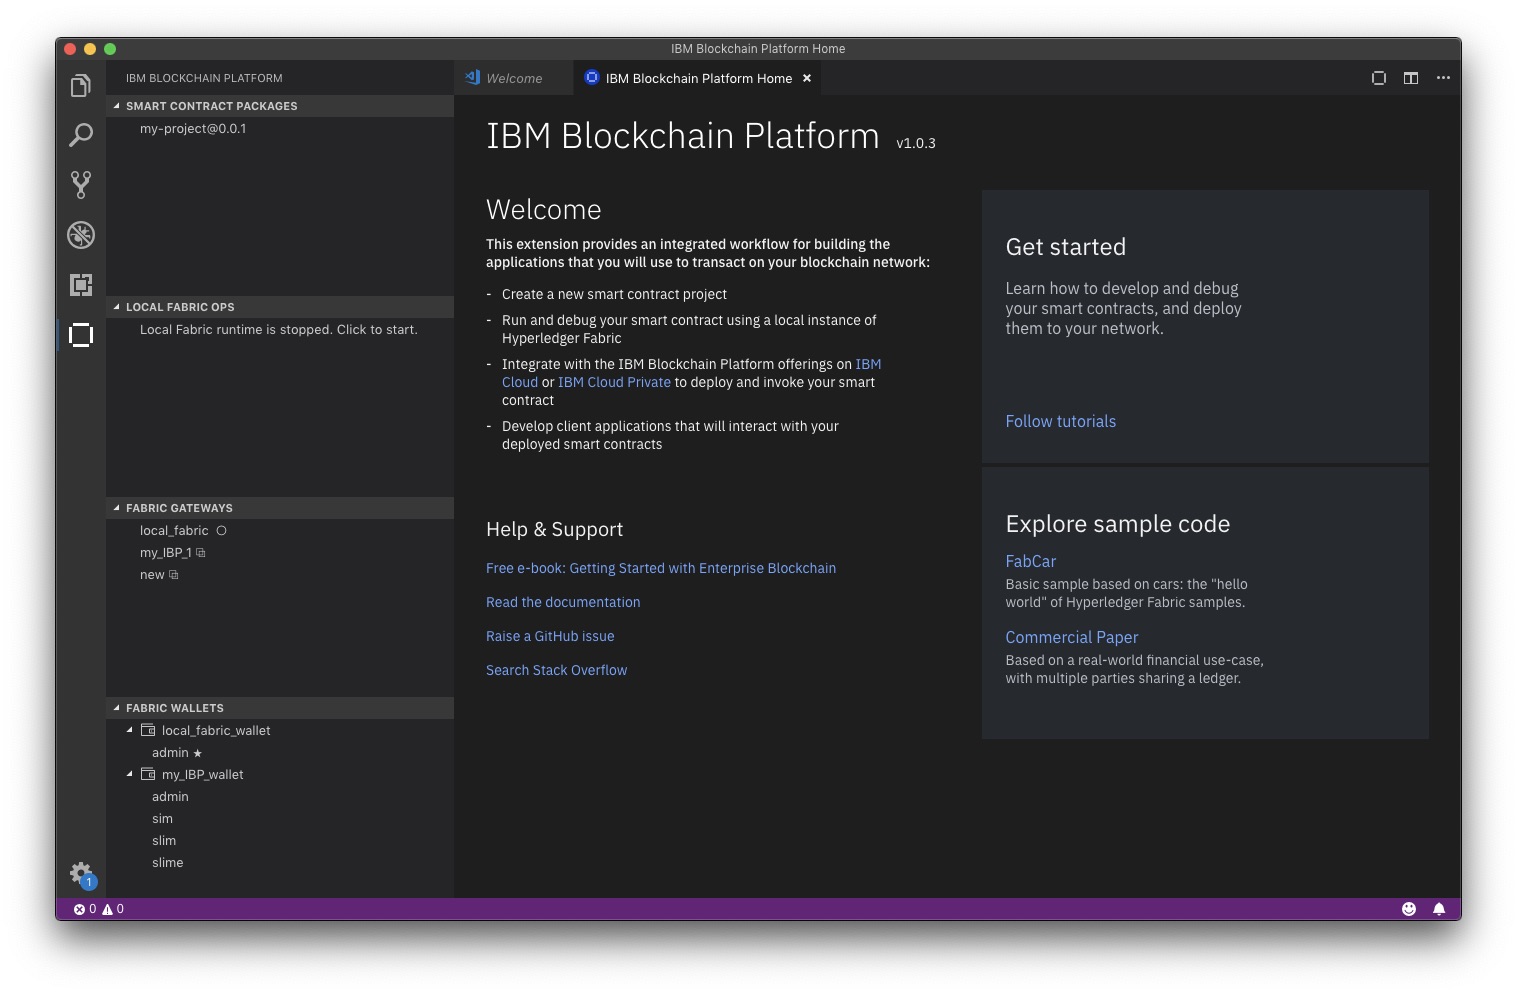
Task: Click the warnings triangle in status bar
Action: point(113,909)
